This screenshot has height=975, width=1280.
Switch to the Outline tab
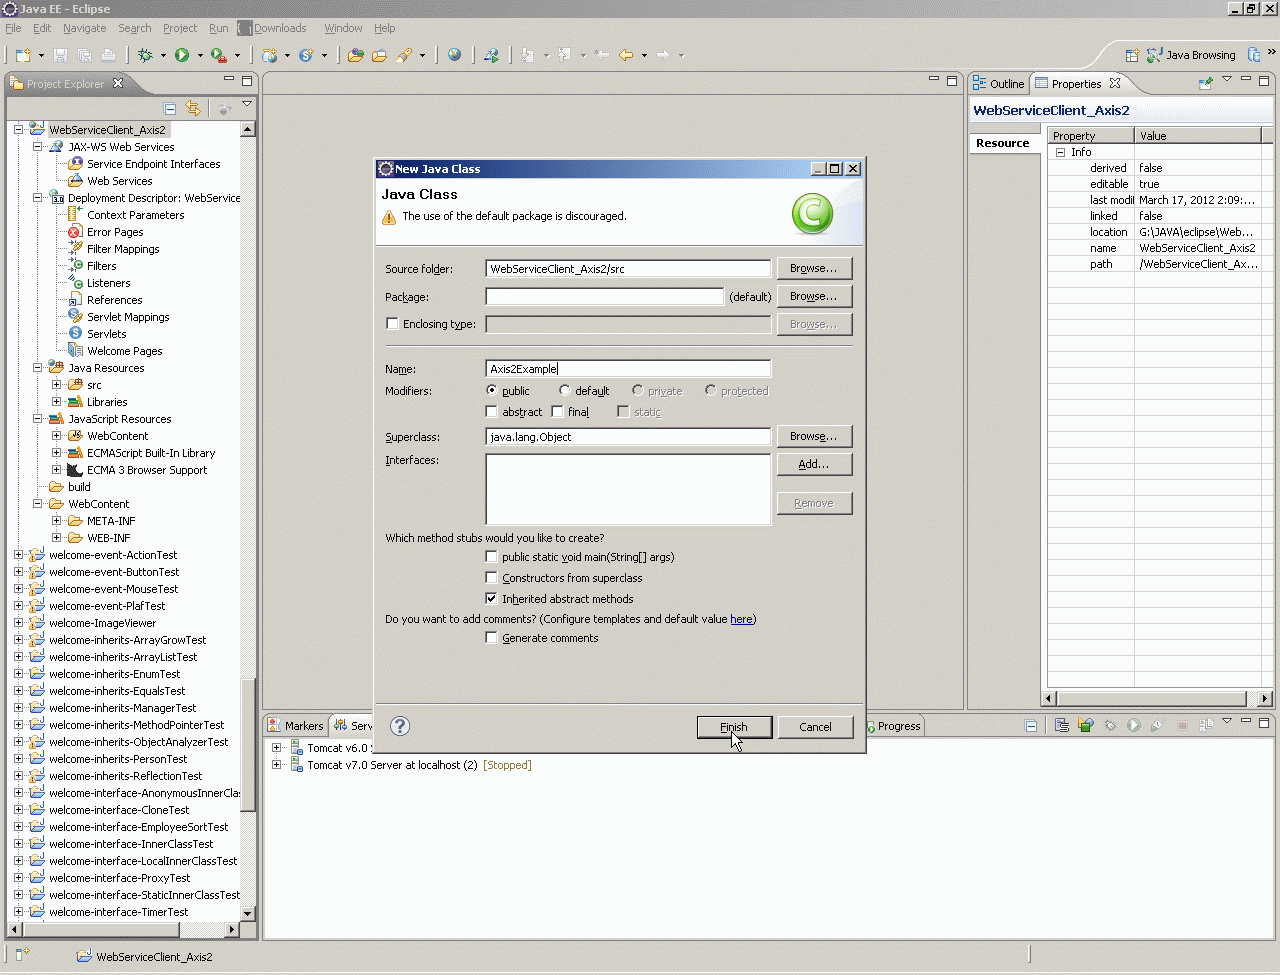pyautogui.click(x=998, y=84)
